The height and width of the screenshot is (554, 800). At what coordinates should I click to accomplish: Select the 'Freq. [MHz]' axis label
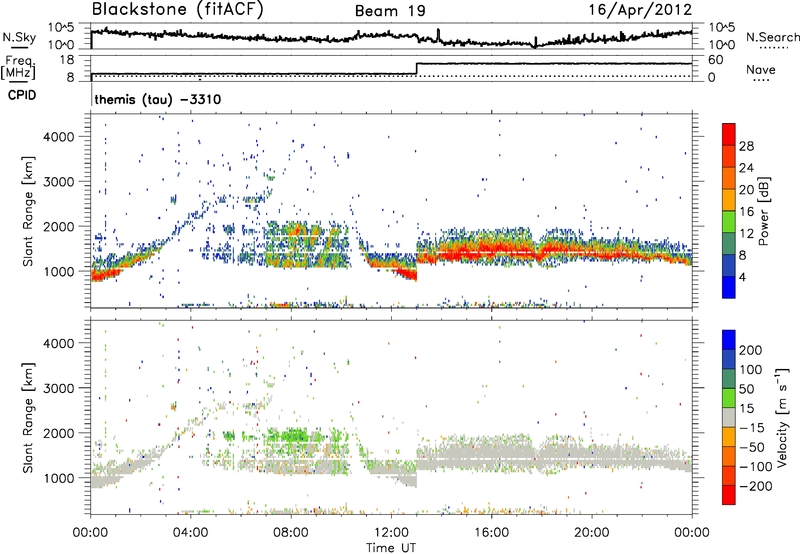pyautogui.click(x=18, y=67)
